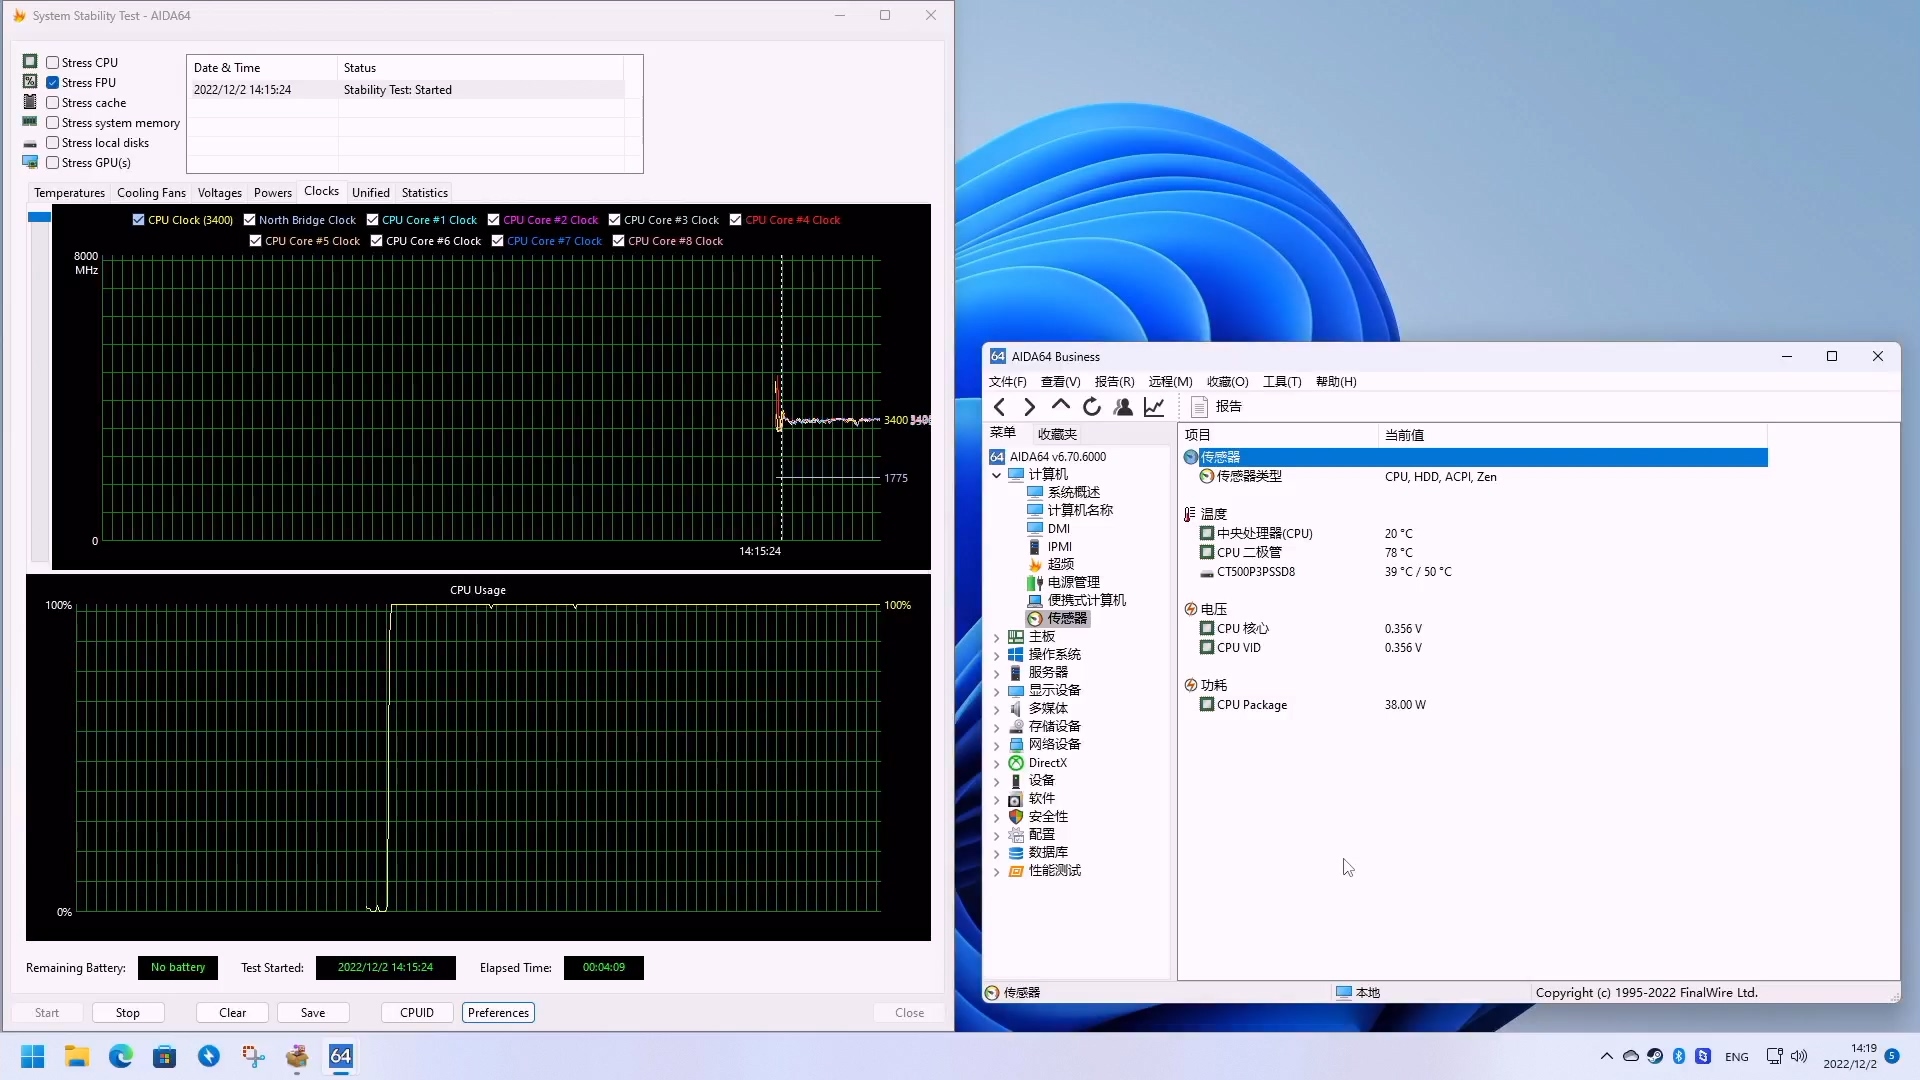Switch to the Temperatures tab
The width and height of the screenshot is (1920, 1080).
[x=69, y=193]
